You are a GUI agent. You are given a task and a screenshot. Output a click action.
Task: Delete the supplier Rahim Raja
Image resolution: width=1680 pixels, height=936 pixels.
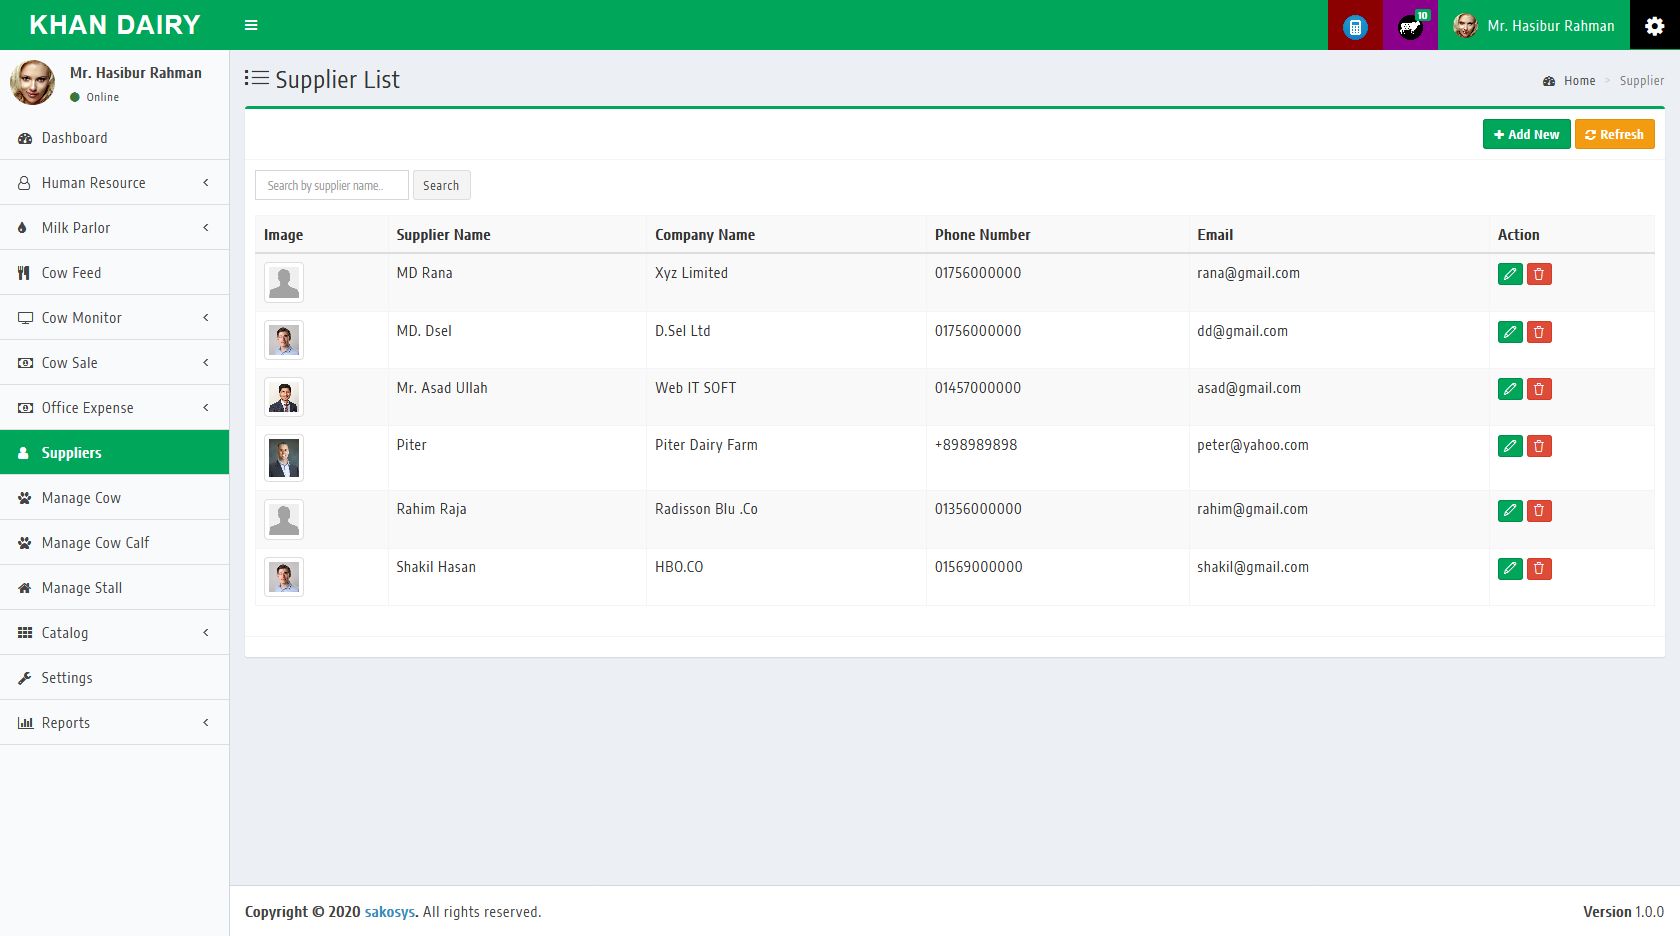click(1540, 510)
